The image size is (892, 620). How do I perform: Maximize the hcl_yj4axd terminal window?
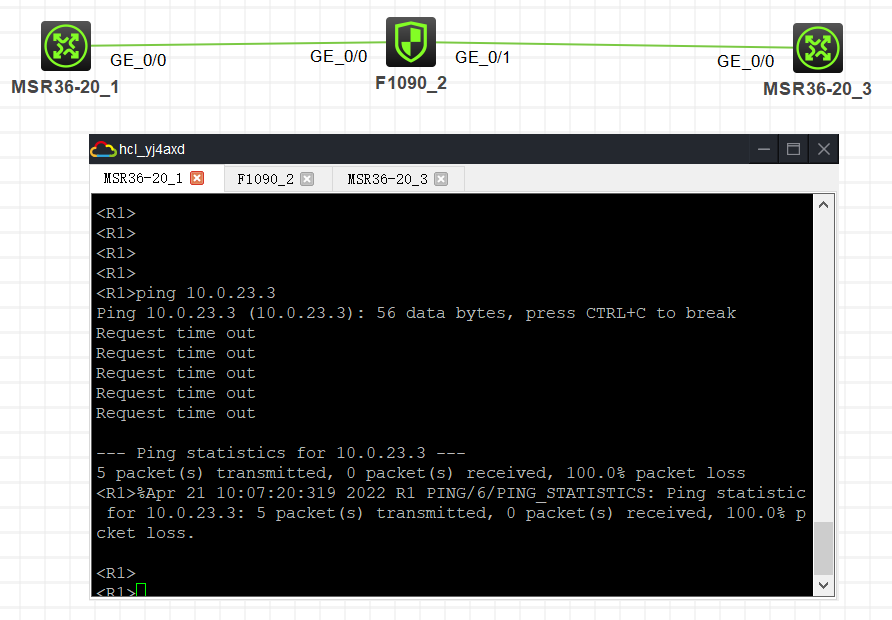click(794, 149)
